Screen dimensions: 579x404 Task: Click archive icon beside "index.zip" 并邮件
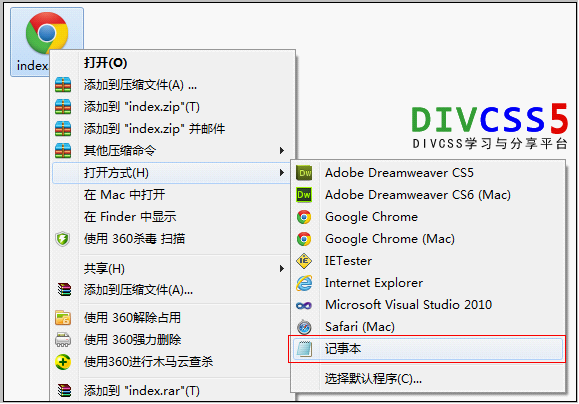click(x=63, y=129)
